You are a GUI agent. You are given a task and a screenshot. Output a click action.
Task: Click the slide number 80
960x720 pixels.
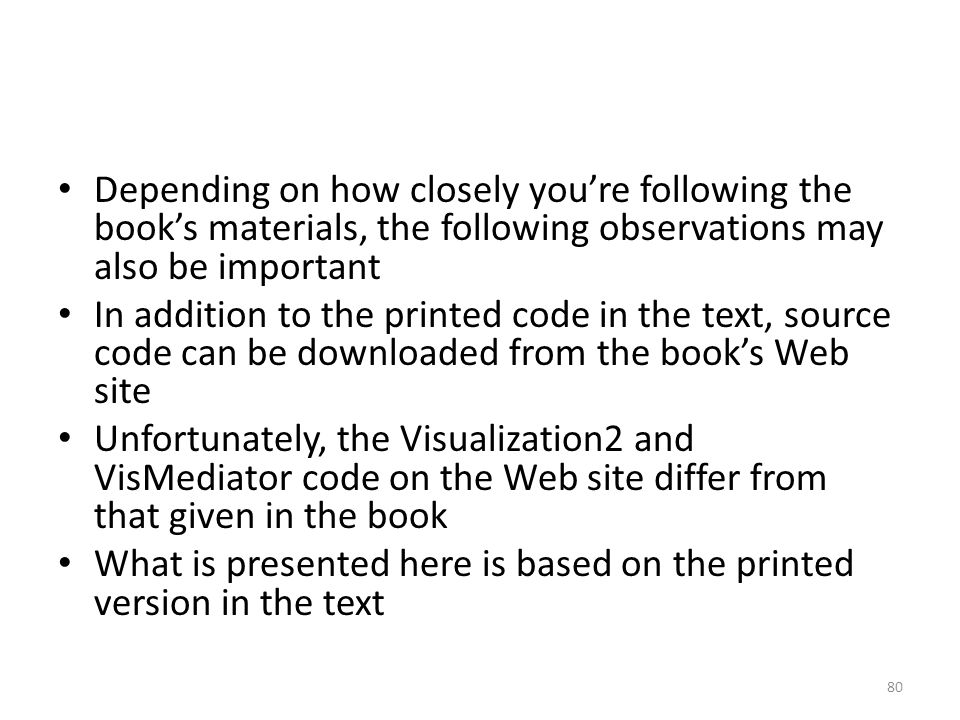tap(894, 687)
